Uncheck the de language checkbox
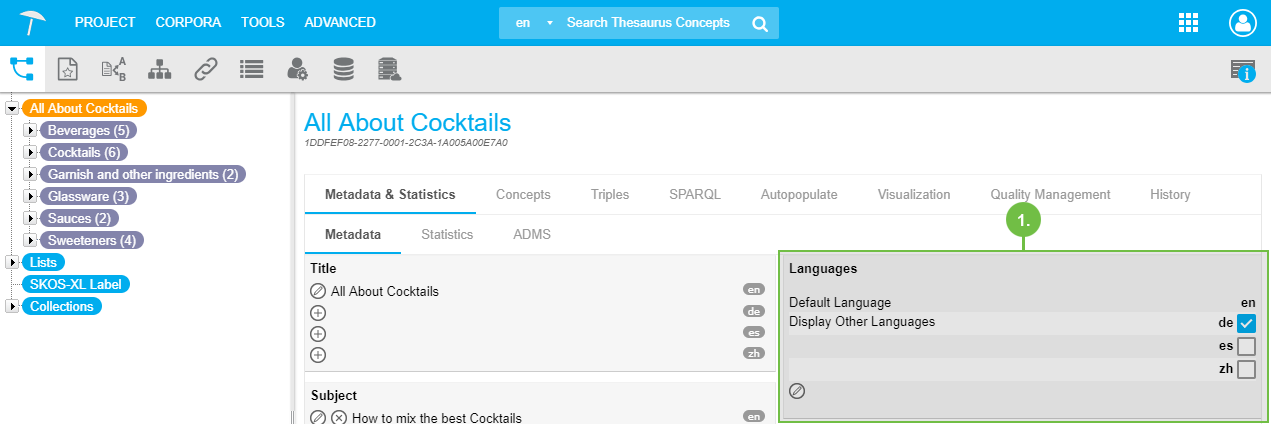Image resolution: width=1271 pixels, height=424 pixels. 1246,323
